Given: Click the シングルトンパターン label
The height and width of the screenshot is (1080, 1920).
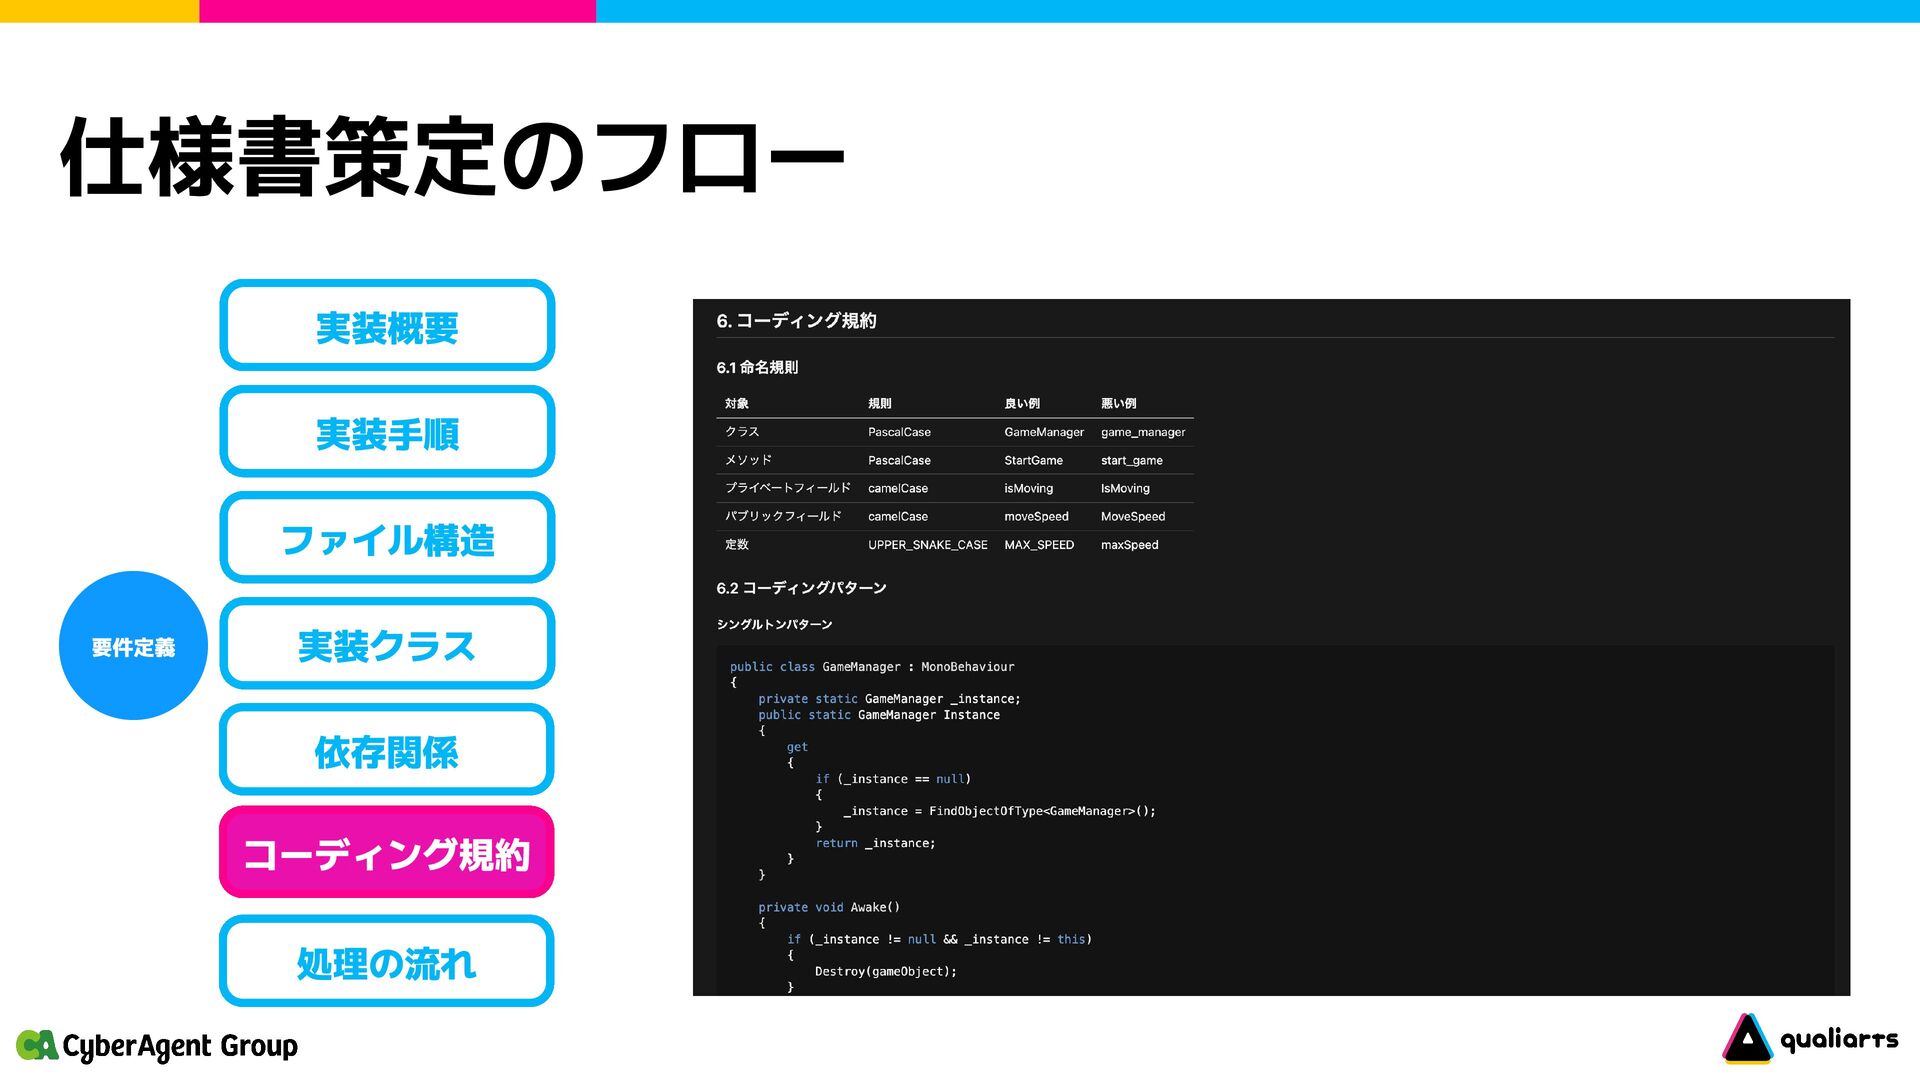Looking at the screenshot, I should pyautogui.click(x=774, y=625).
